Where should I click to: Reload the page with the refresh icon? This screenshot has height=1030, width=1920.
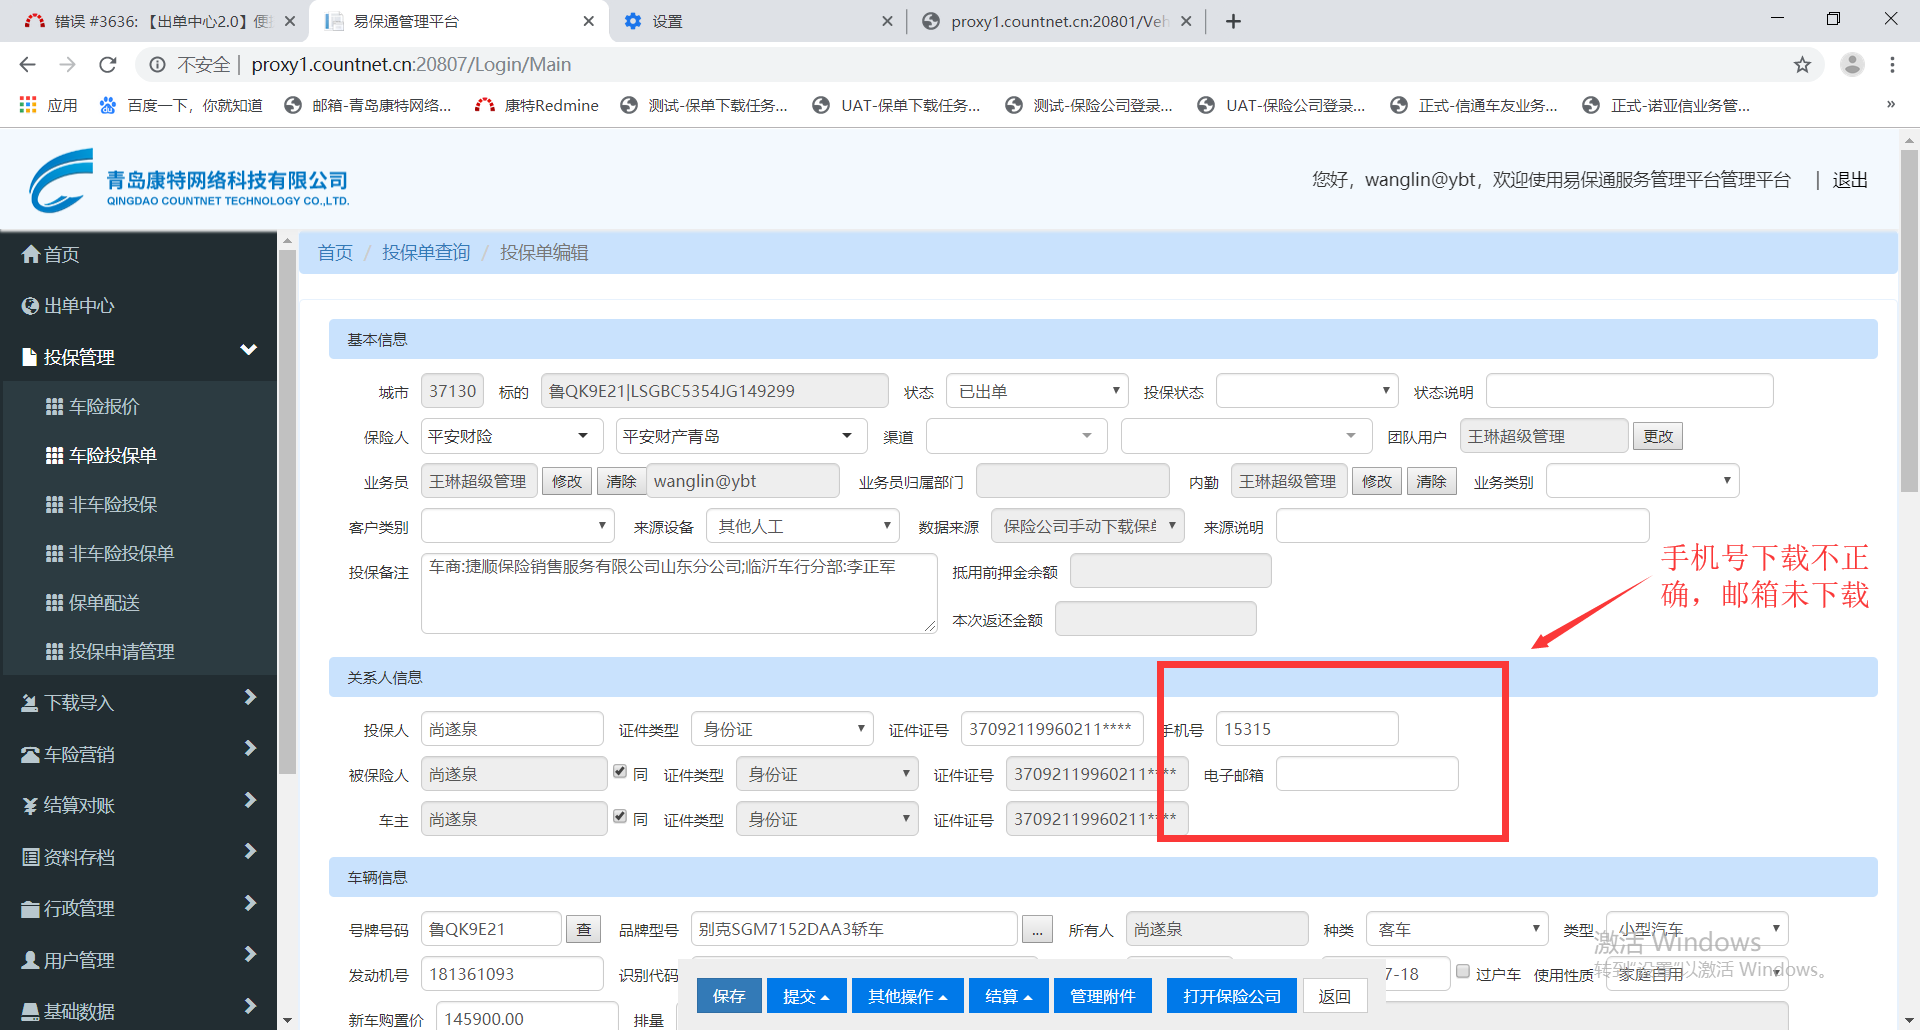coord(108,65)
